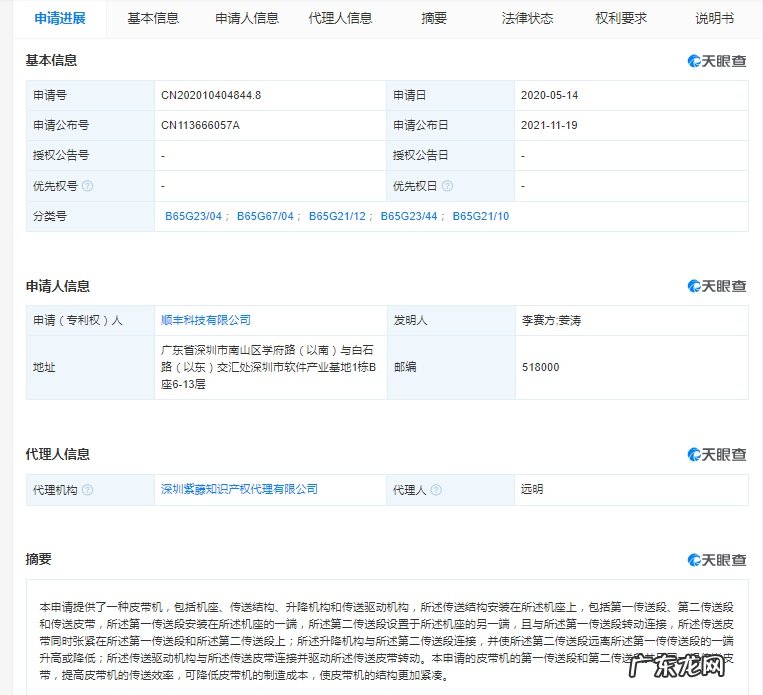Click the address text starting 广东省深圳市南山区
Image resolution: width=763 pixels, height=695 pixels.
(268, 367)
